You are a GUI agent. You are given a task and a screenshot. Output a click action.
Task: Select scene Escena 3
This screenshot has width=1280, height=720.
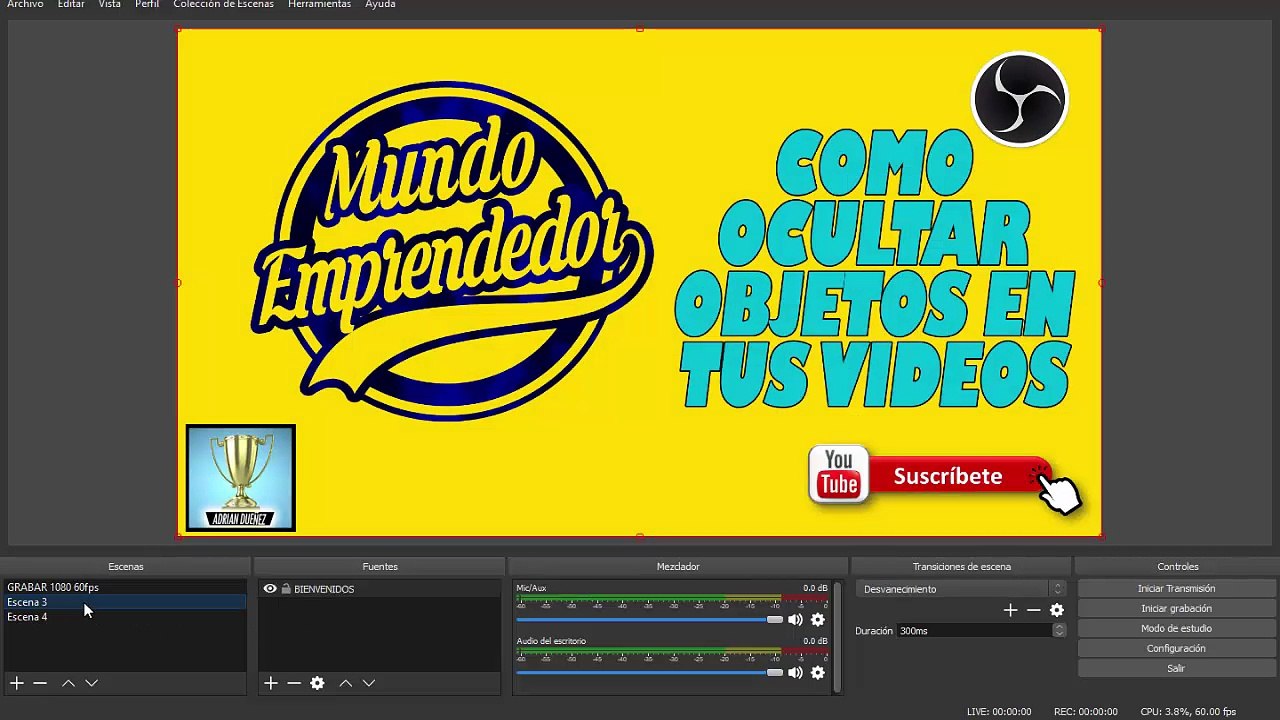click(125, 602)
